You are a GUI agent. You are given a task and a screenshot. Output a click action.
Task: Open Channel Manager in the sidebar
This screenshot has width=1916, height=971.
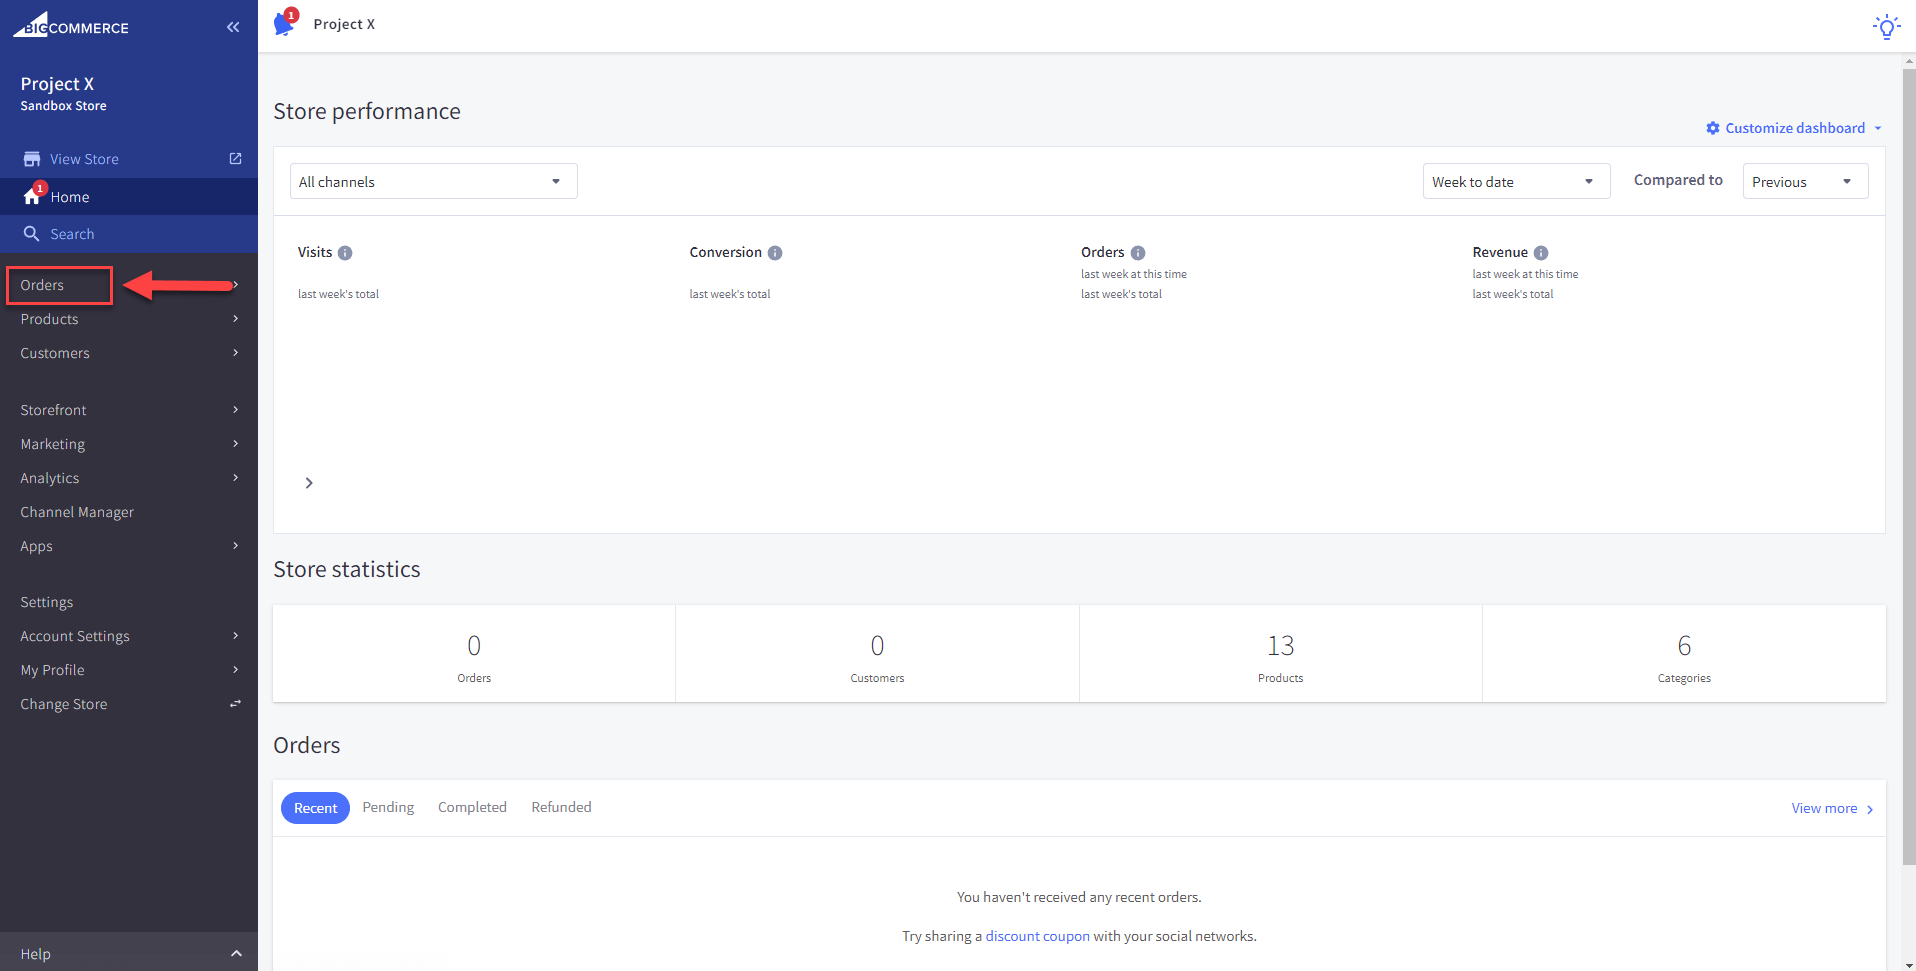pos(77,512)
